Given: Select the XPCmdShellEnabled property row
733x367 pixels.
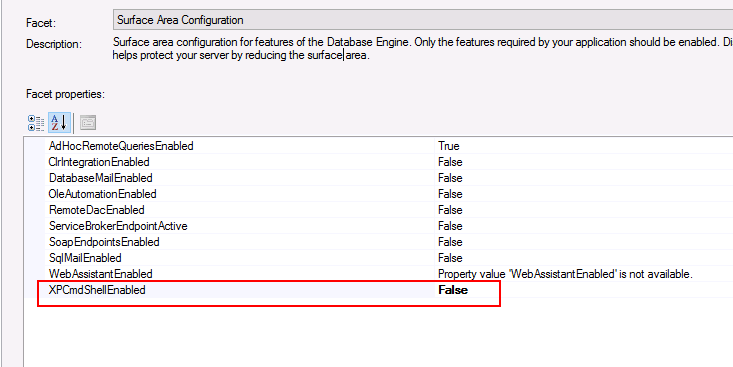Looking at the screenshot, I should [x=379, y=290].
